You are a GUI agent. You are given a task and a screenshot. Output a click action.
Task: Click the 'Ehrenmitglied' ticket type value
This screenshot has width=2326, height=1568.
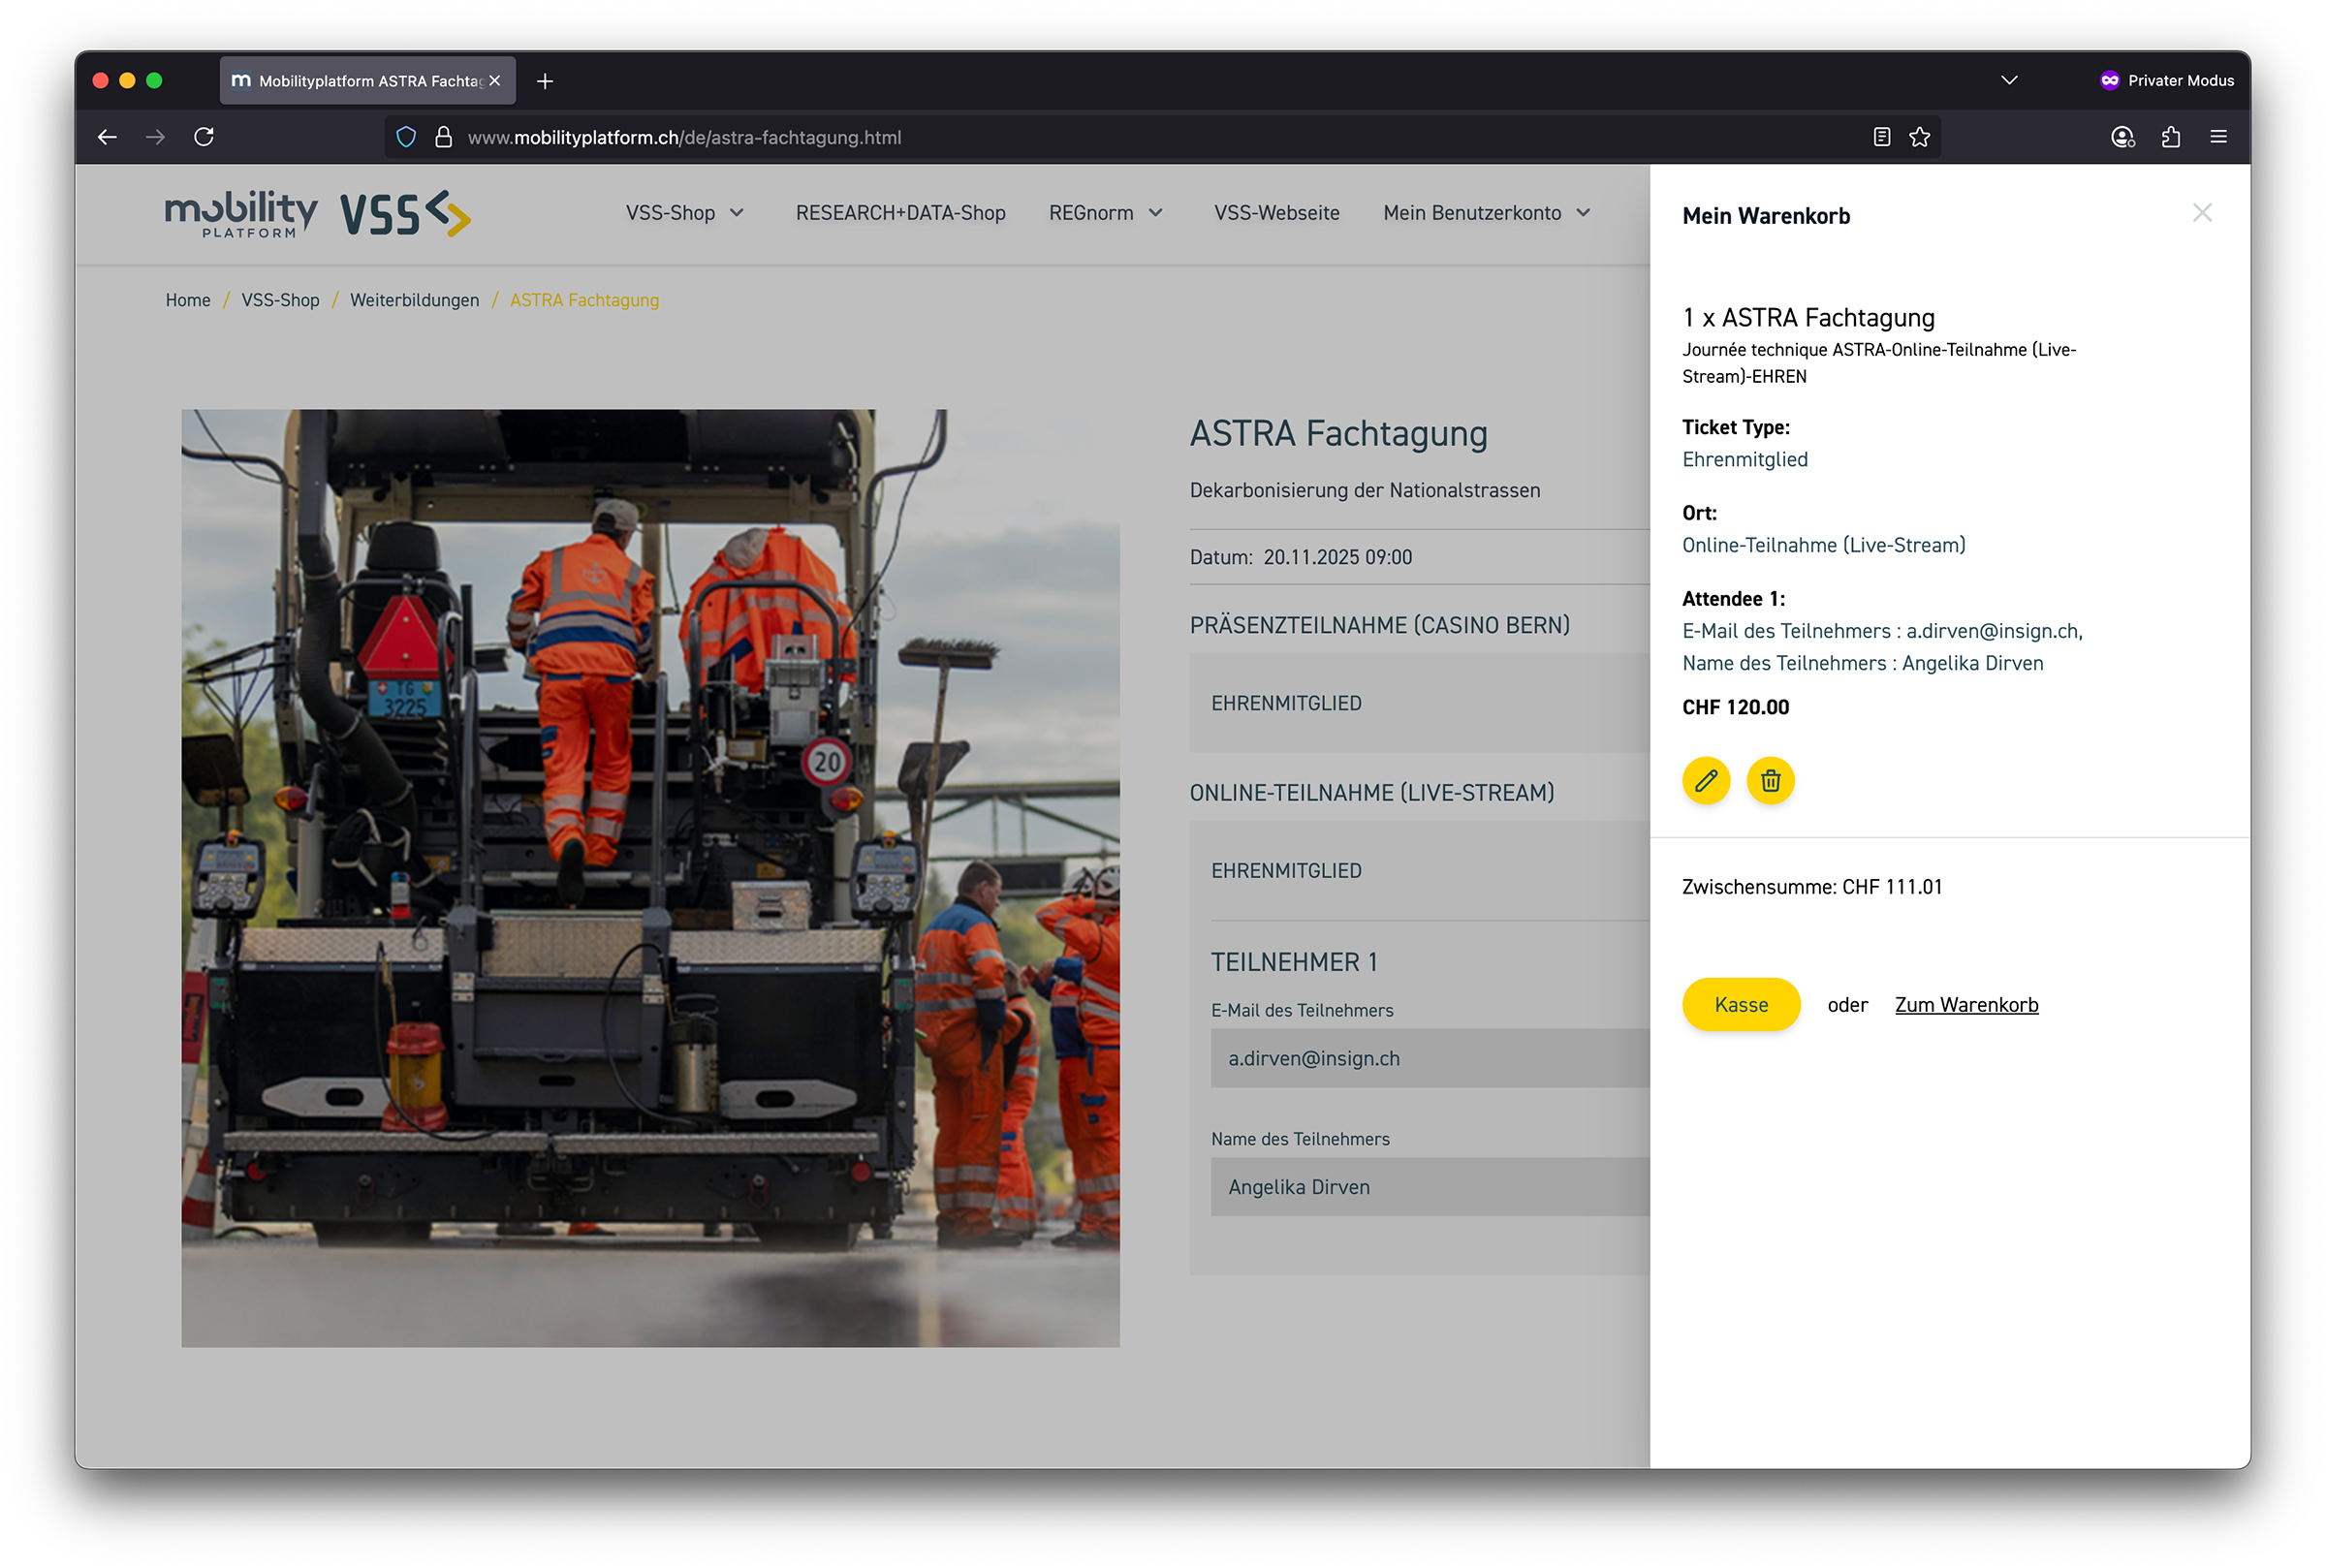click(1745, 460)
